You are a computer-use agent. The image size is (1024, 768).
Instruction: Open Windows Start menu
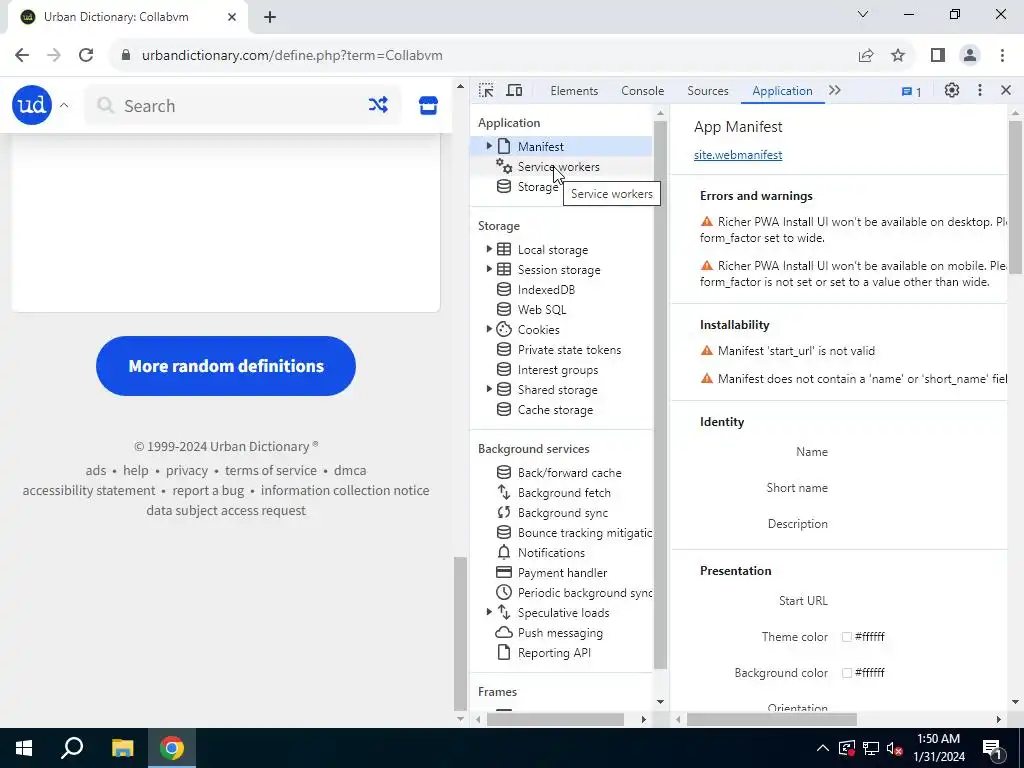24,748
